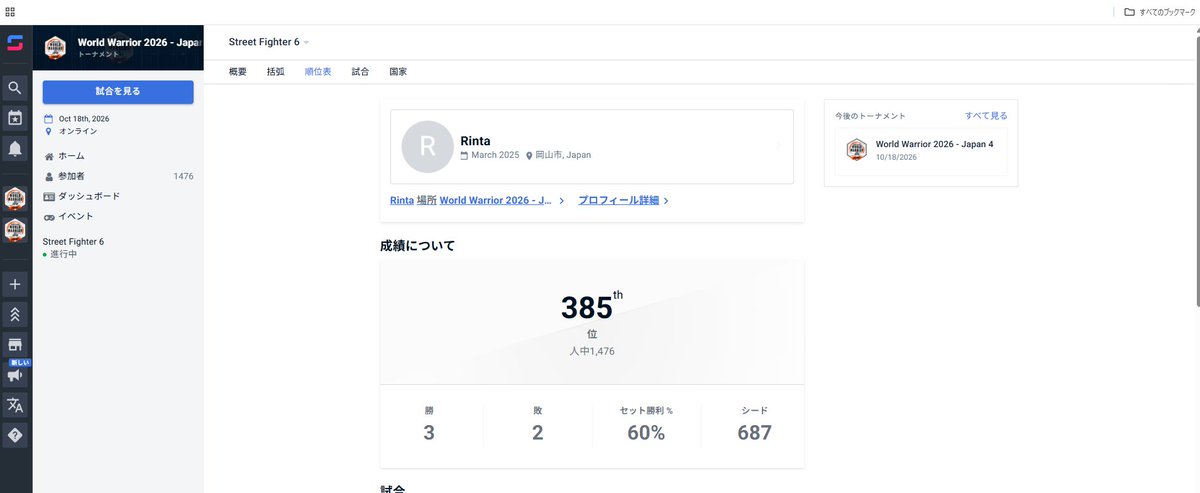This screenshot has height=493, width=1200.
Task: Open プロフィール詳細 link
Action: (x=623, y=201)
